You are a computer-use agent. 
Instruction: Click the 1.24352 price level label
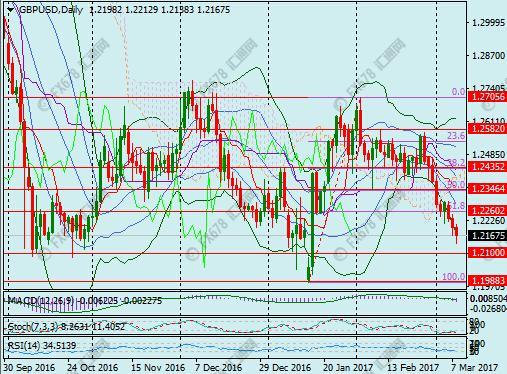coord(487,167)
